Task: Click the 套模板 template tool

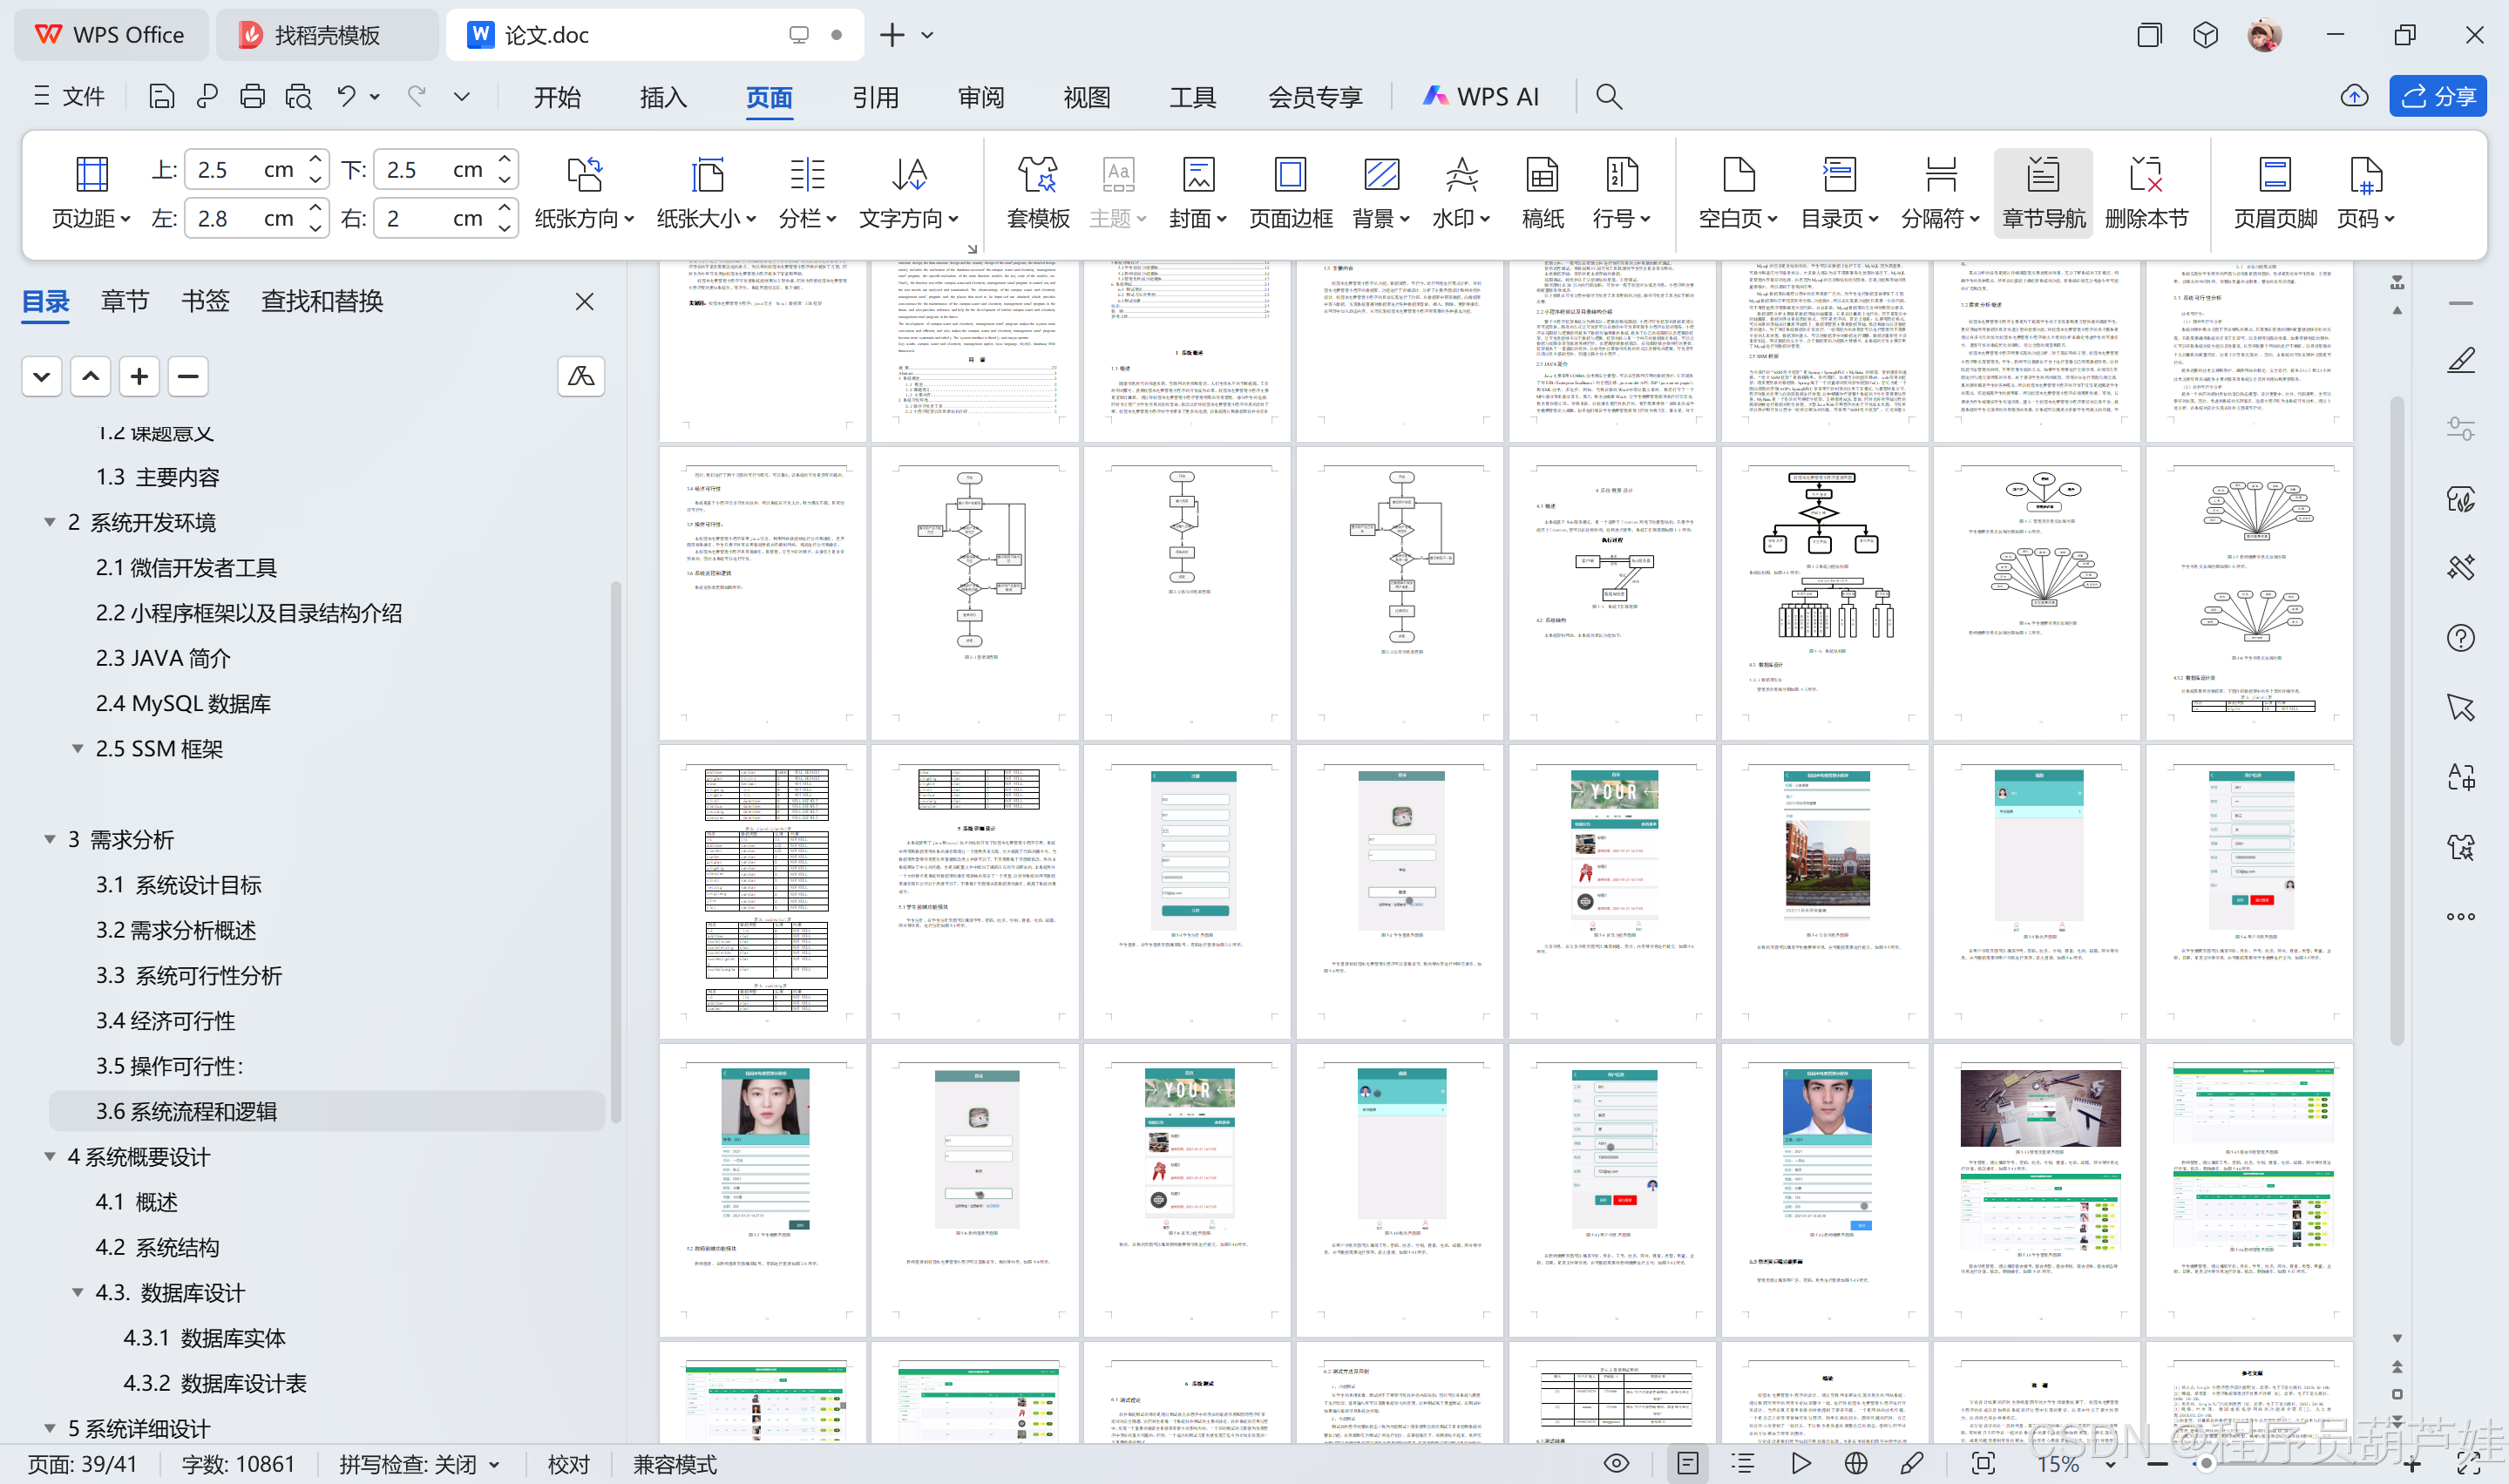Action: click(1038, 194)
